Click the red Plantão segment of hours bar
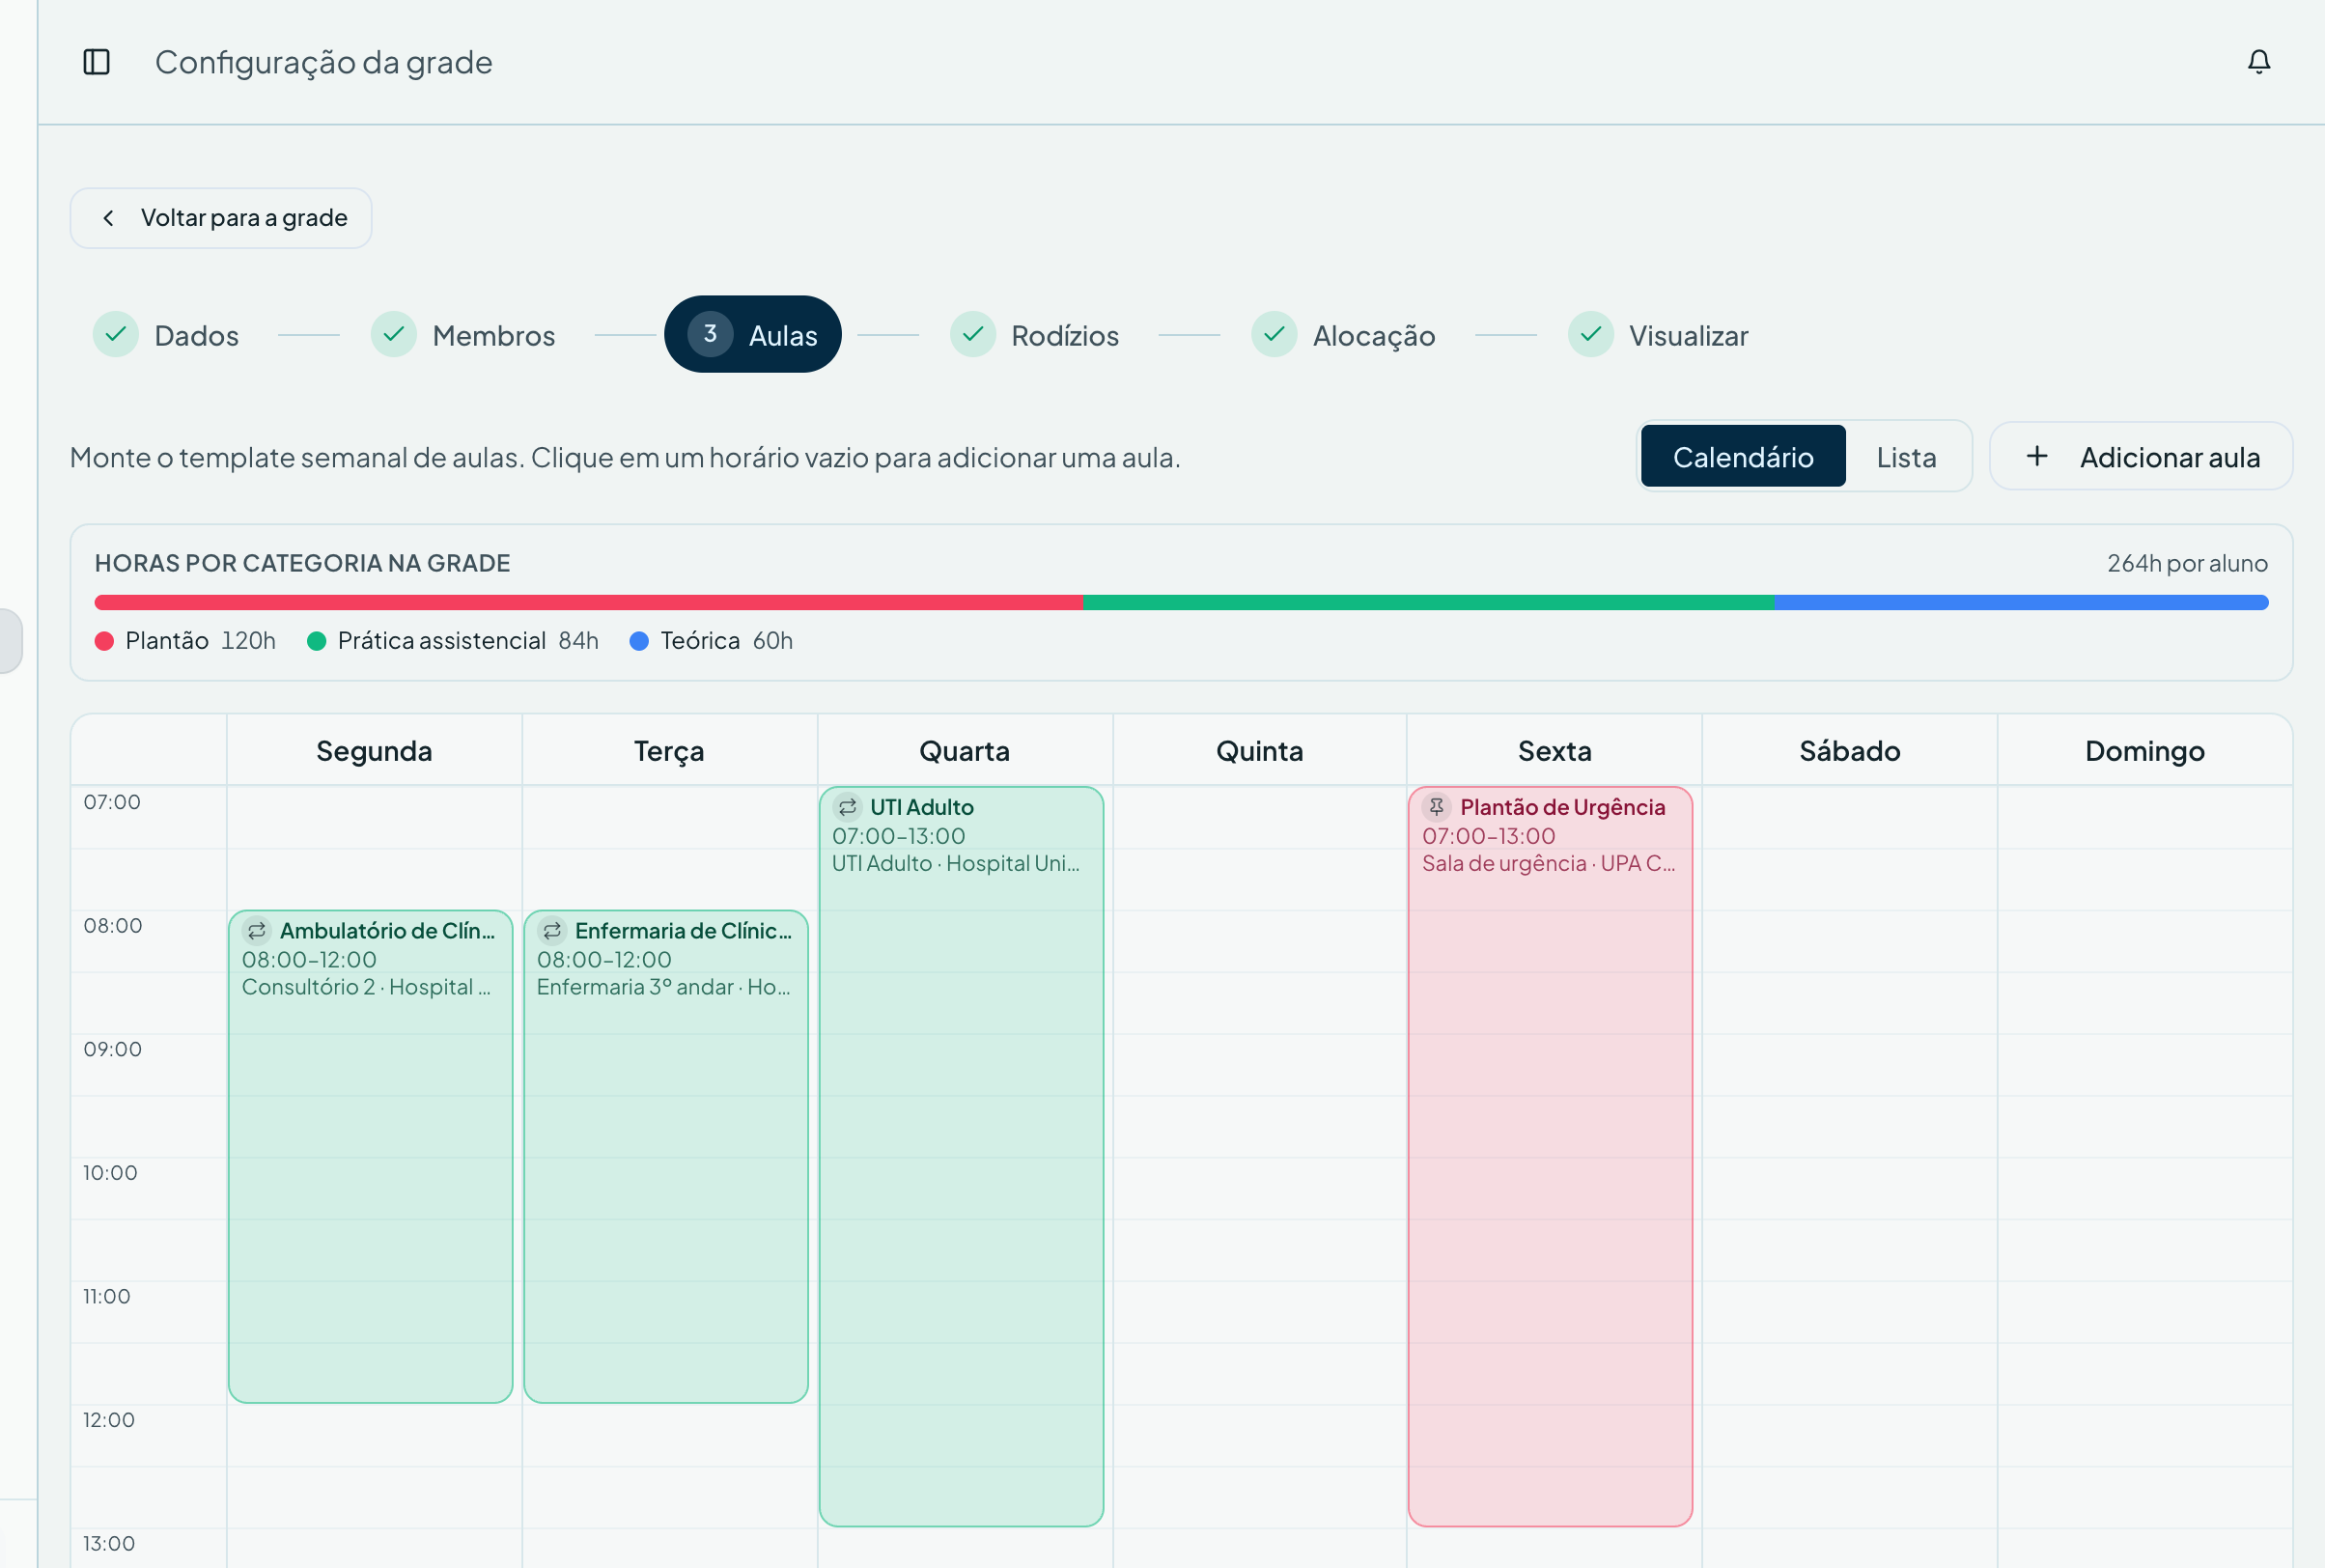This screenshot has width=2325, height=1568. [589, 603]
